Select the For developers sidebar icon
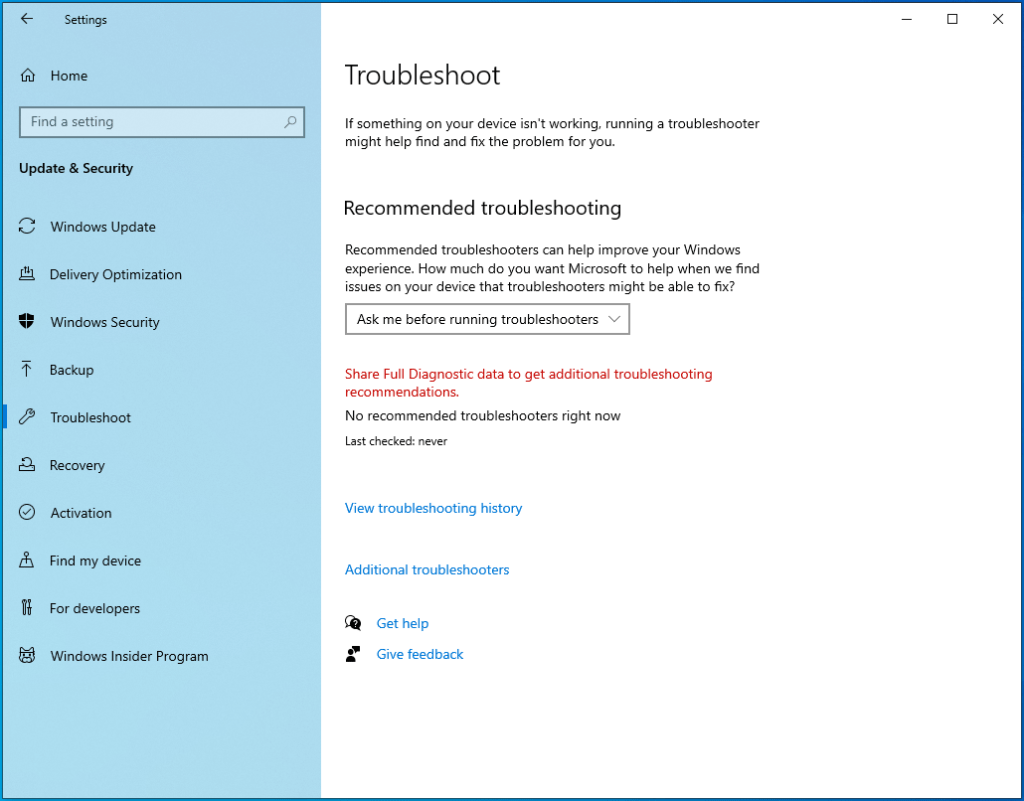Screen dimensions: 1024x801 (26, 608)
